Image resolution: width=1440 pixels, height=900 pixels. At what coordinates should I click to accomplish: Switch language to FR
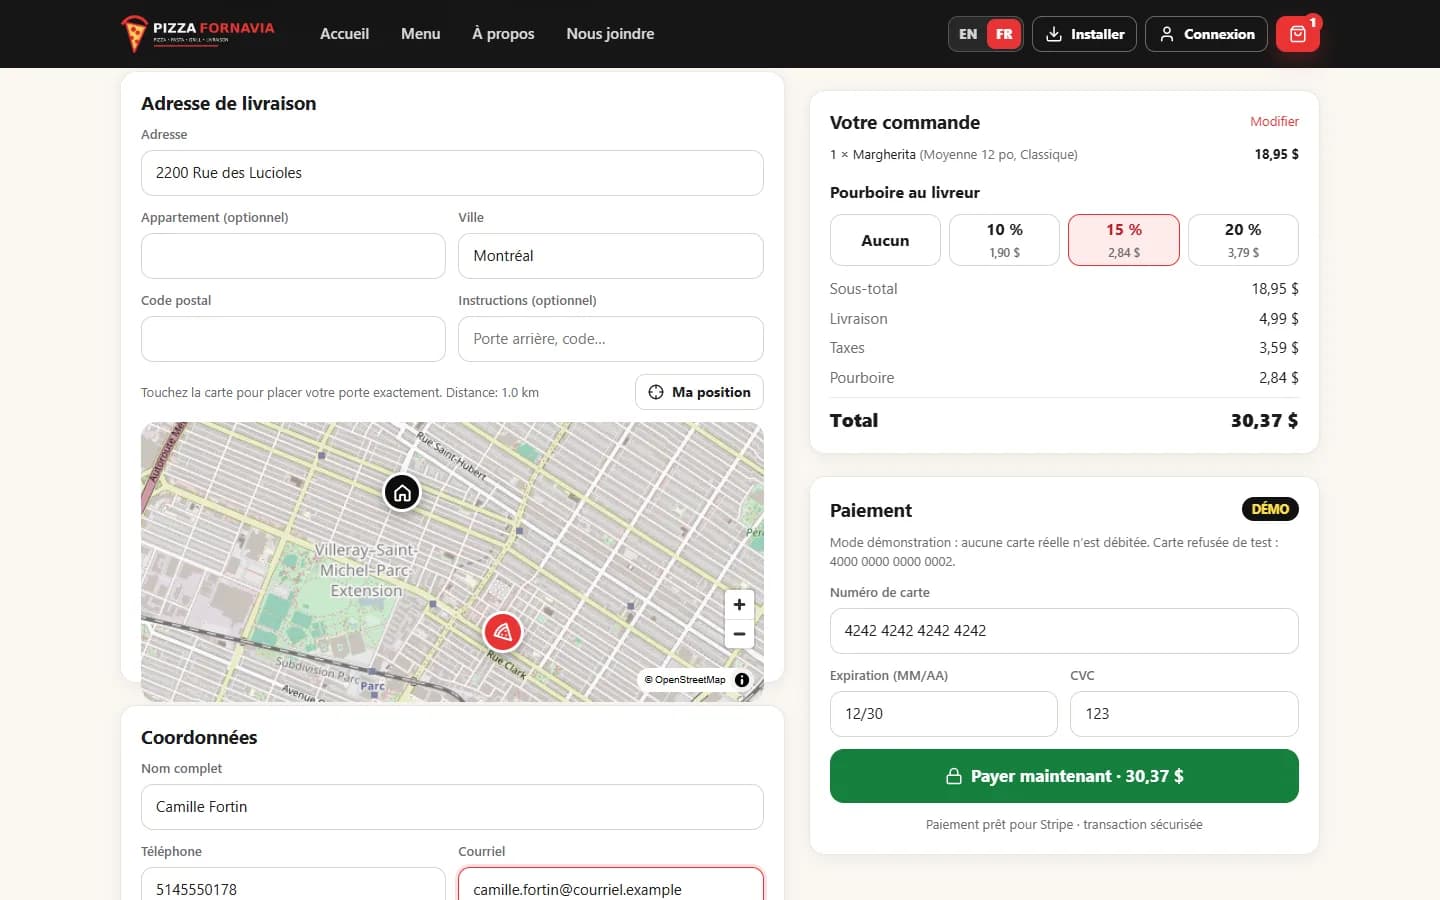tap(1004, 34)
